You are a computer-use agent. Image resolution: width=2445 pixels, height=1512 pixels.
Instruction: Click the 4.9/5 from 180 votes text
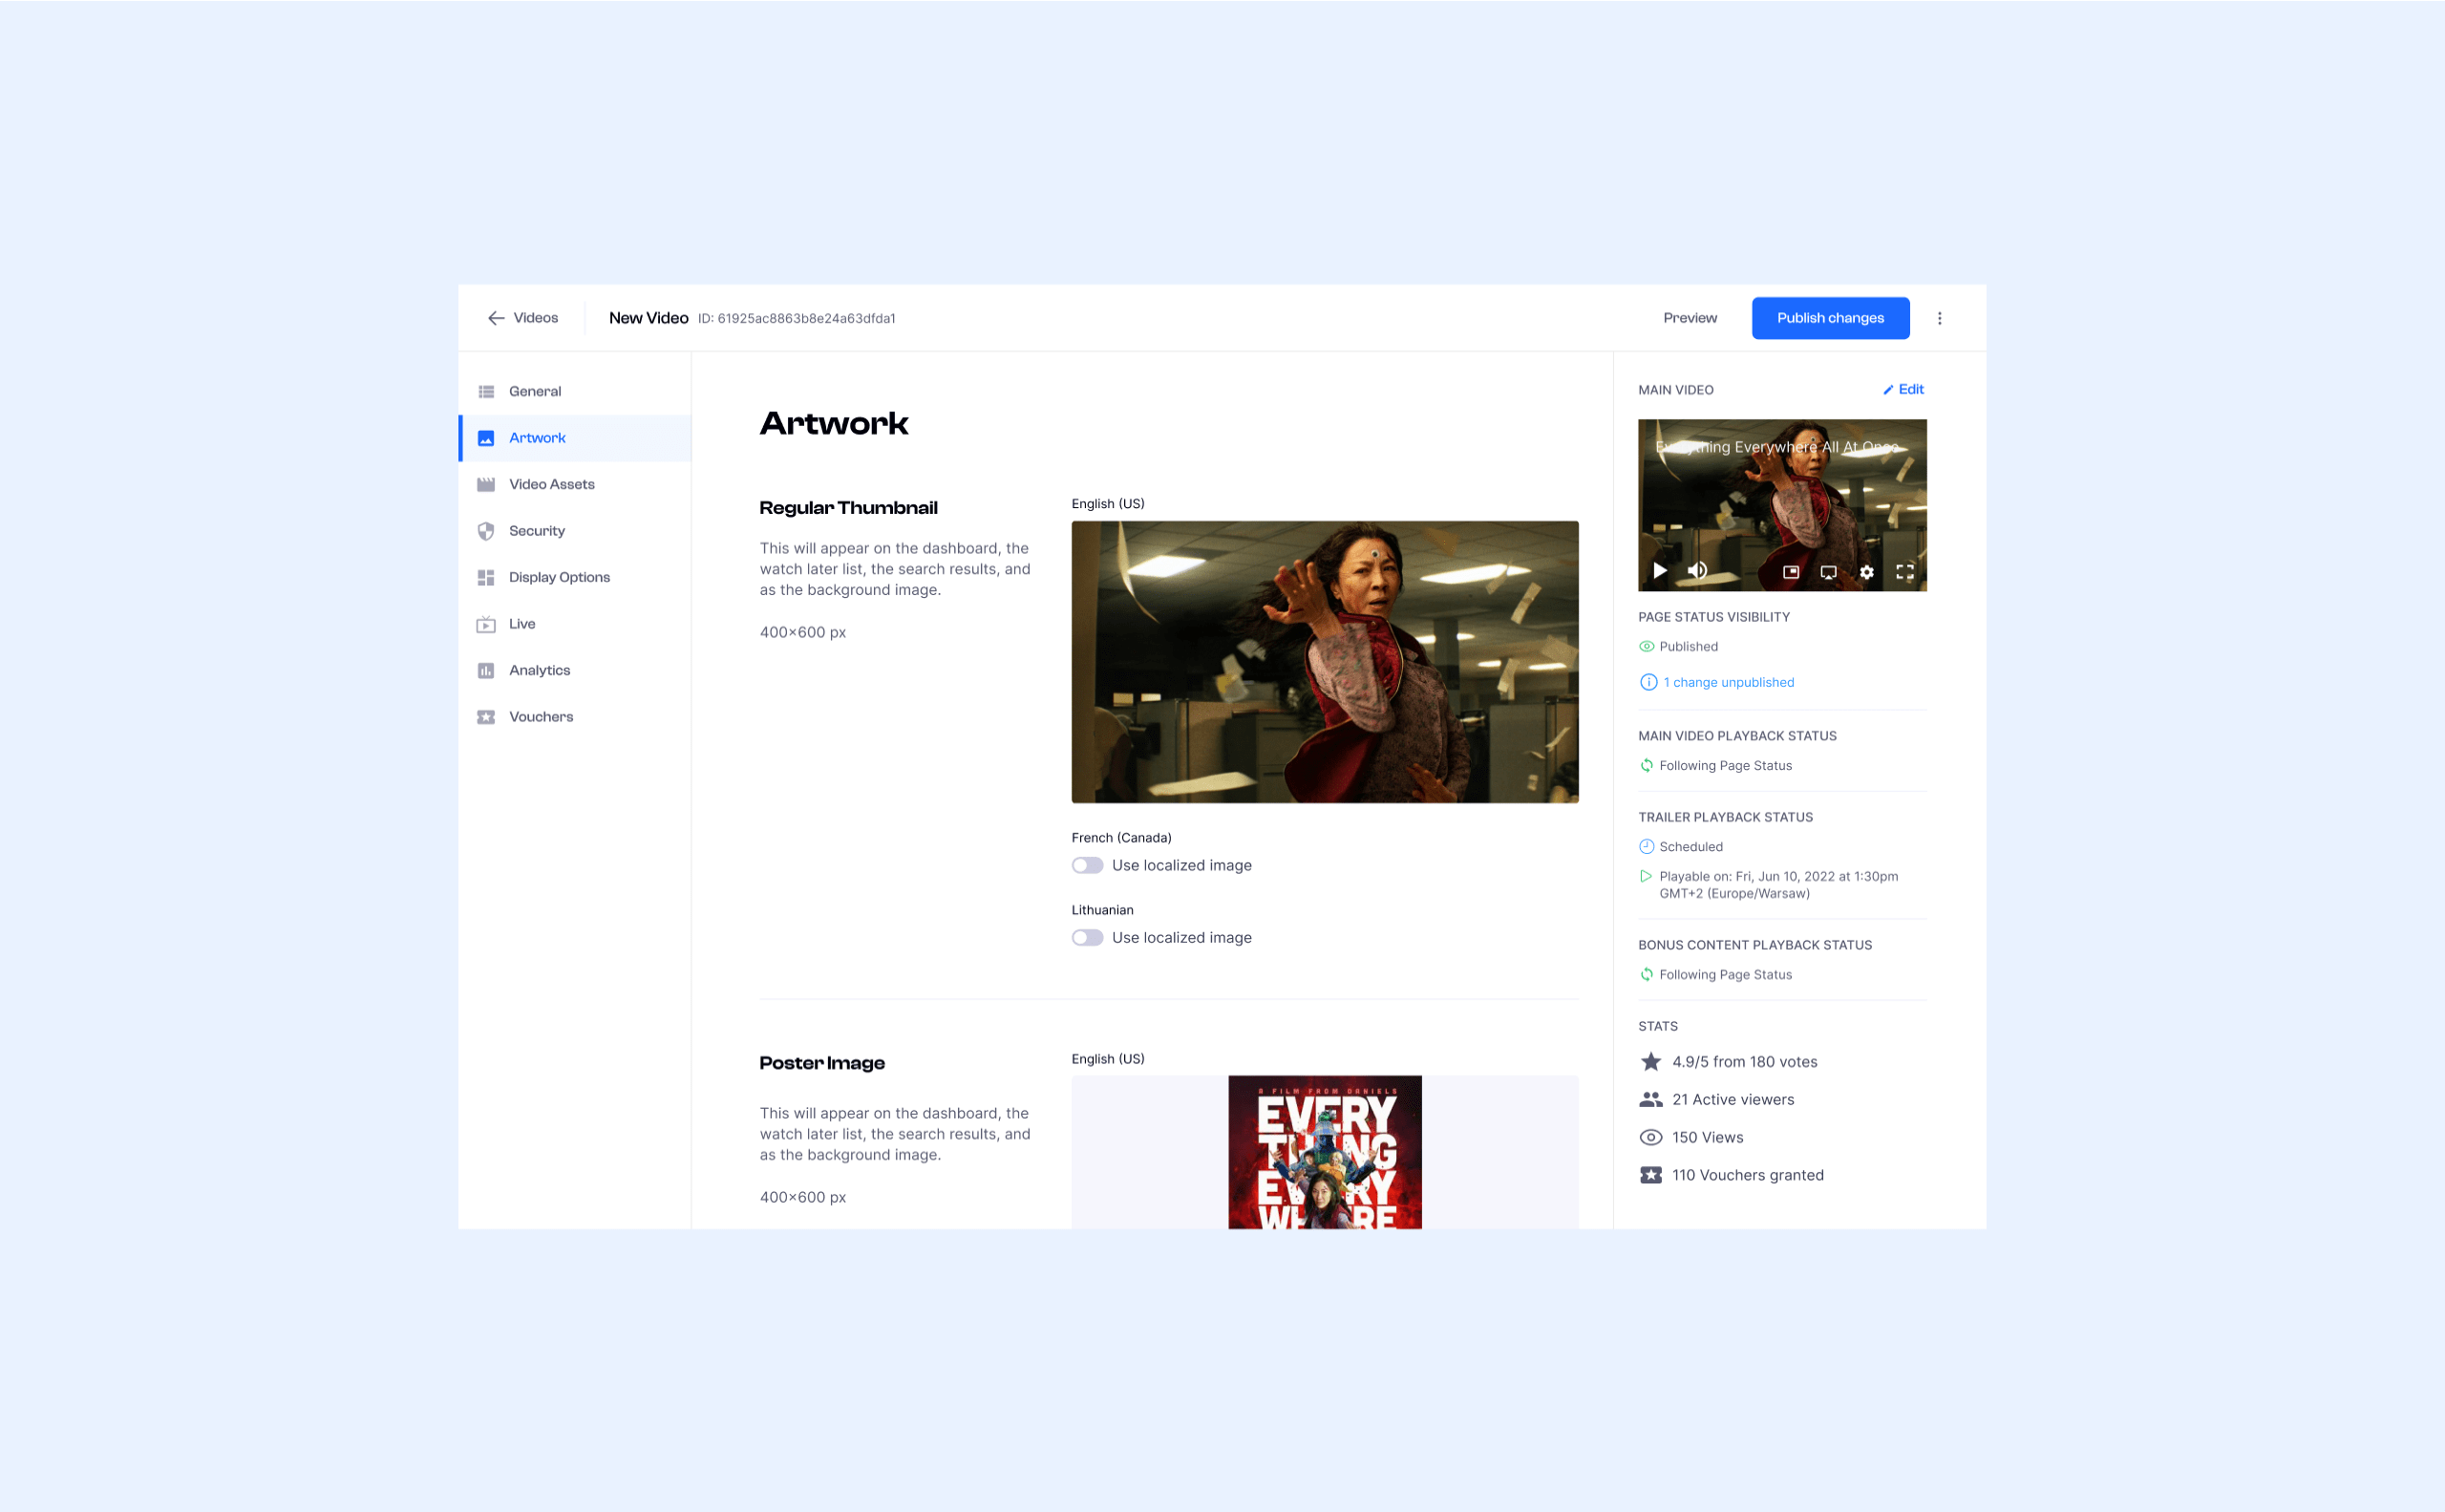tap(1744, 1062)
